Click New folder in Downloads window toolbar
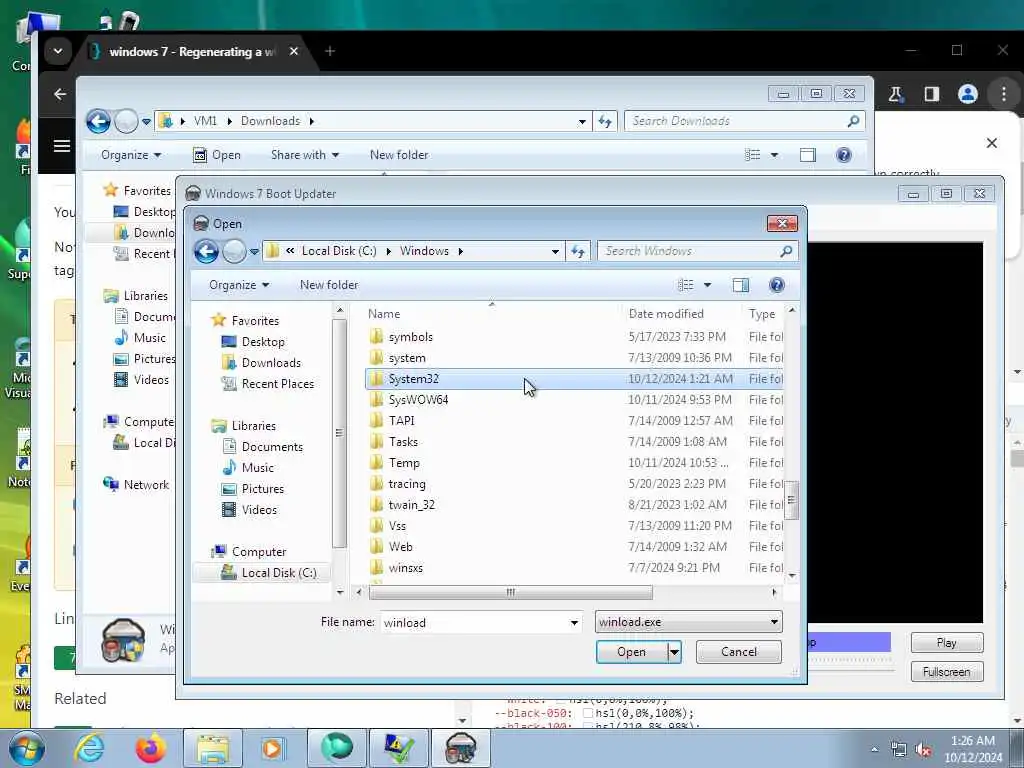The width and height of the screenshot is (1024, 768). [x=399, y=155]
